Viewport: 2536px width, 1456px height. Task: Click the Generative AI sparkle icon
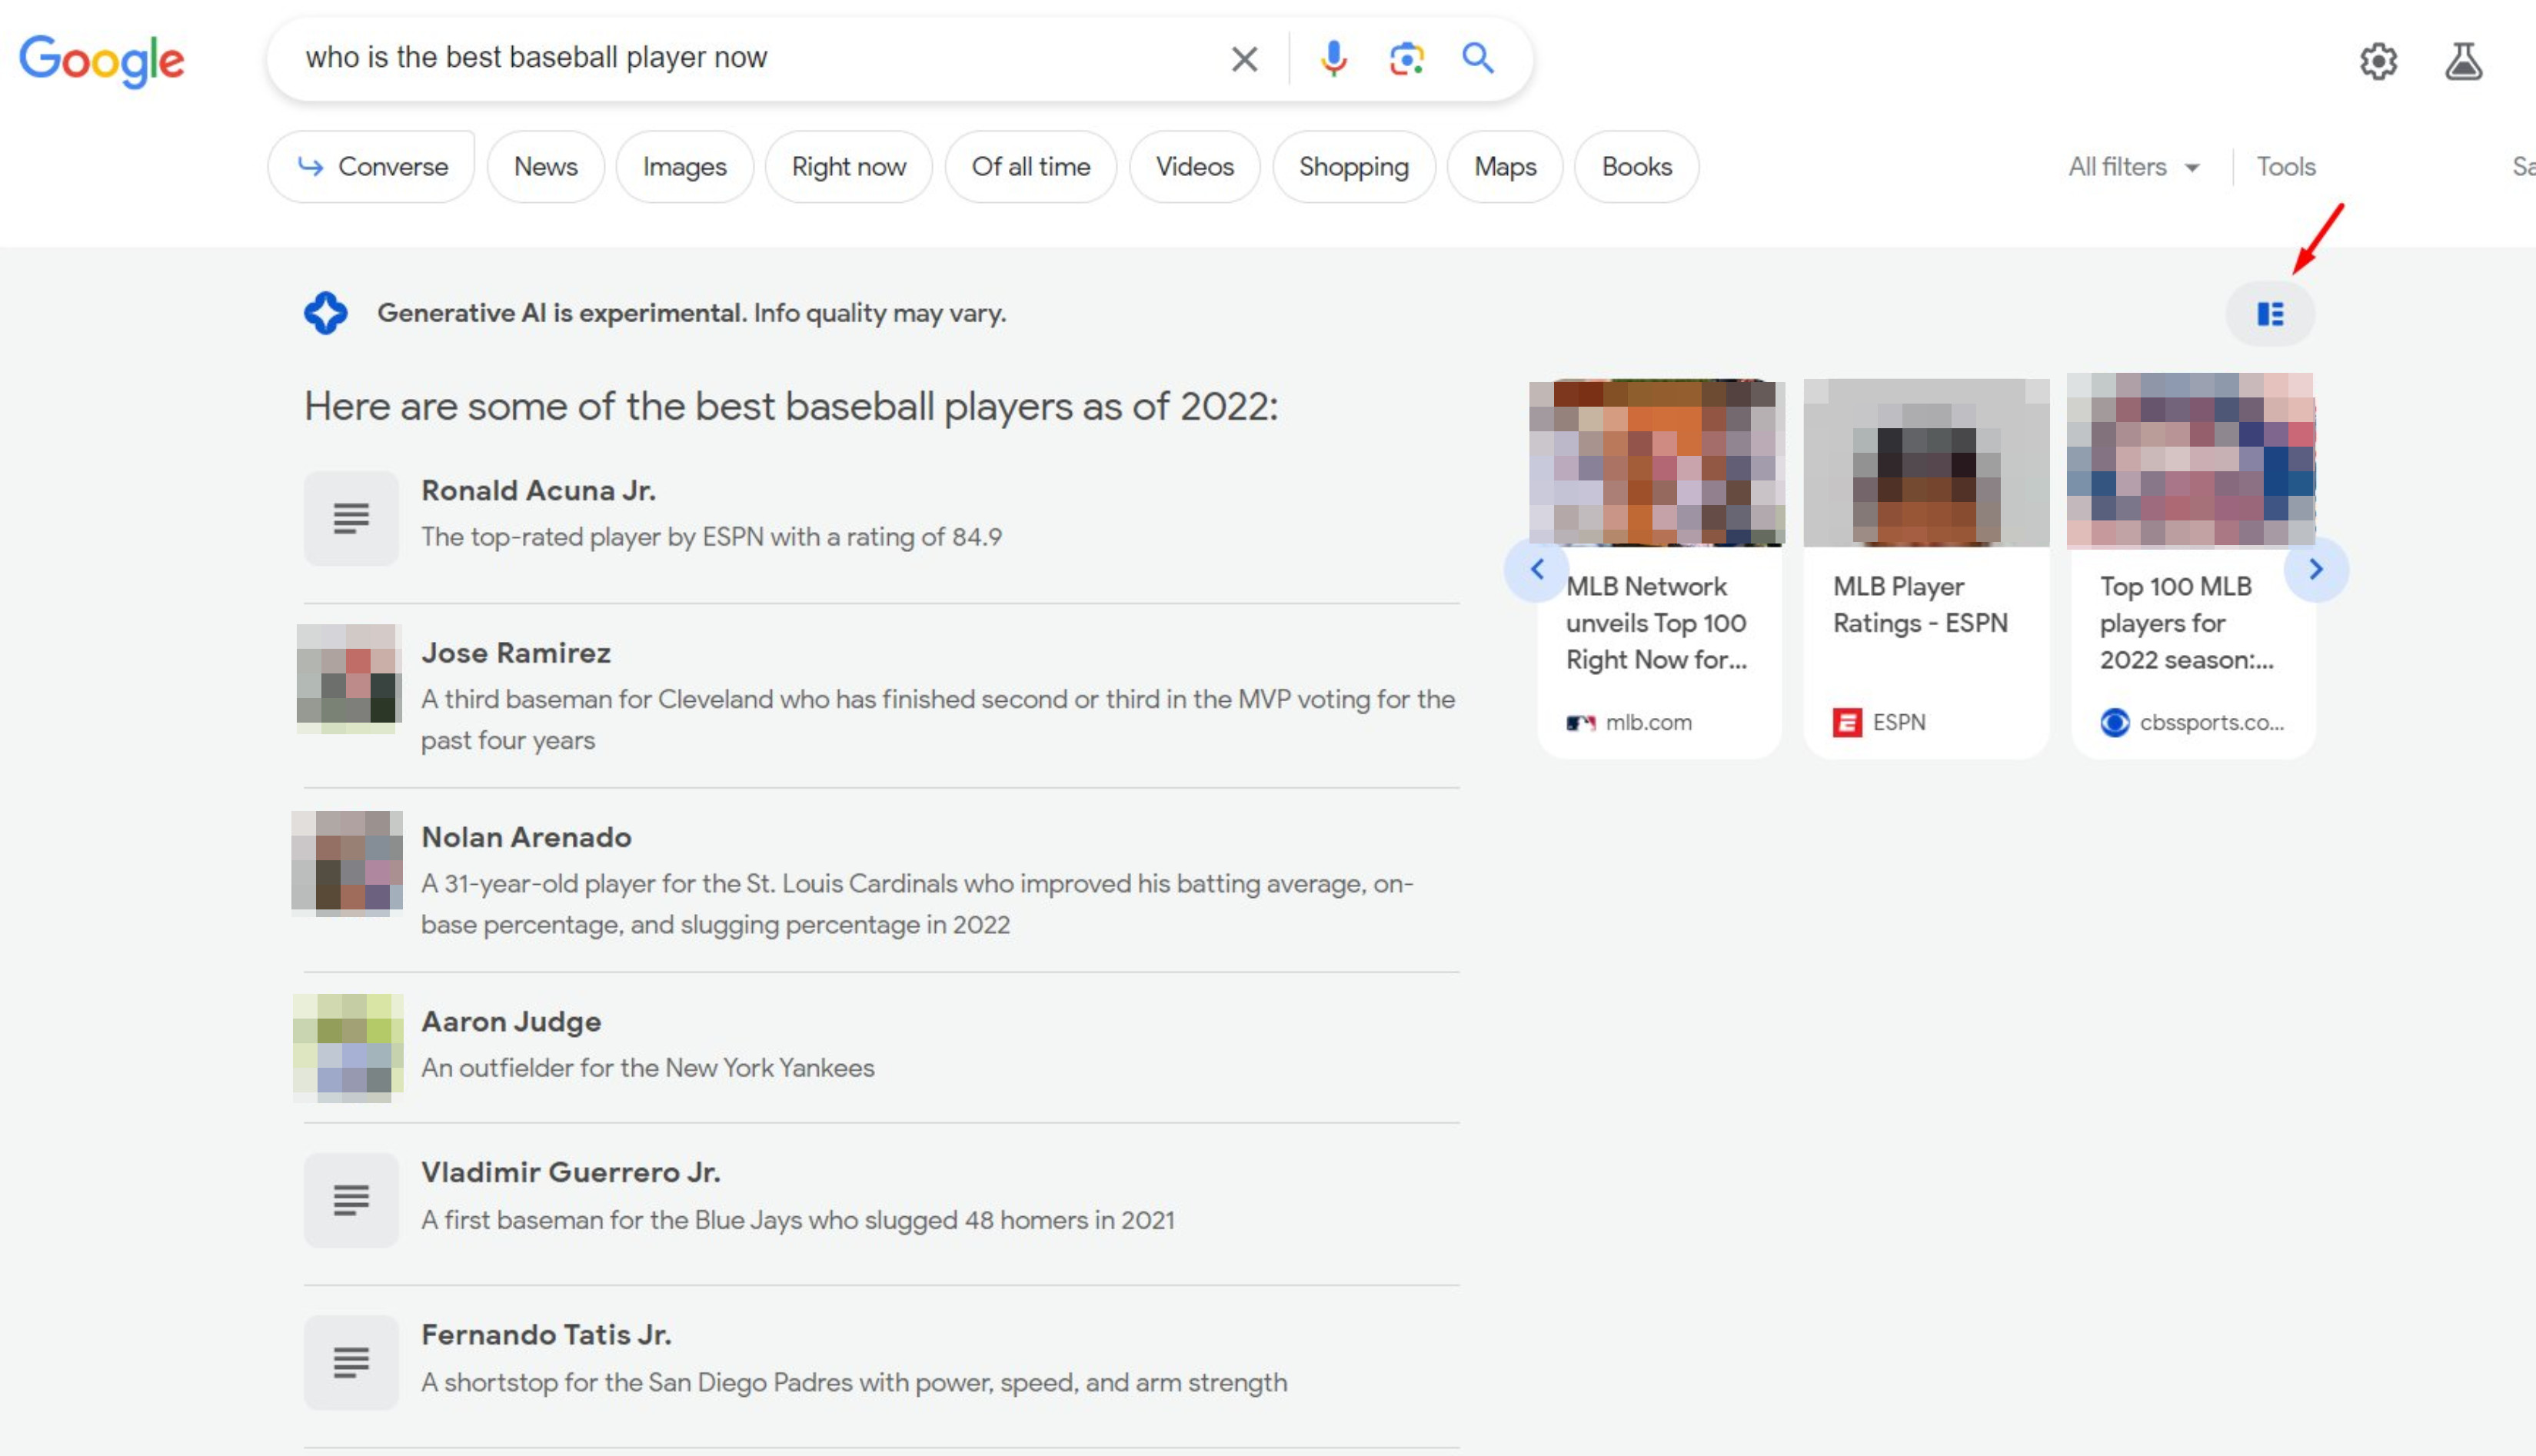[325, 312]
